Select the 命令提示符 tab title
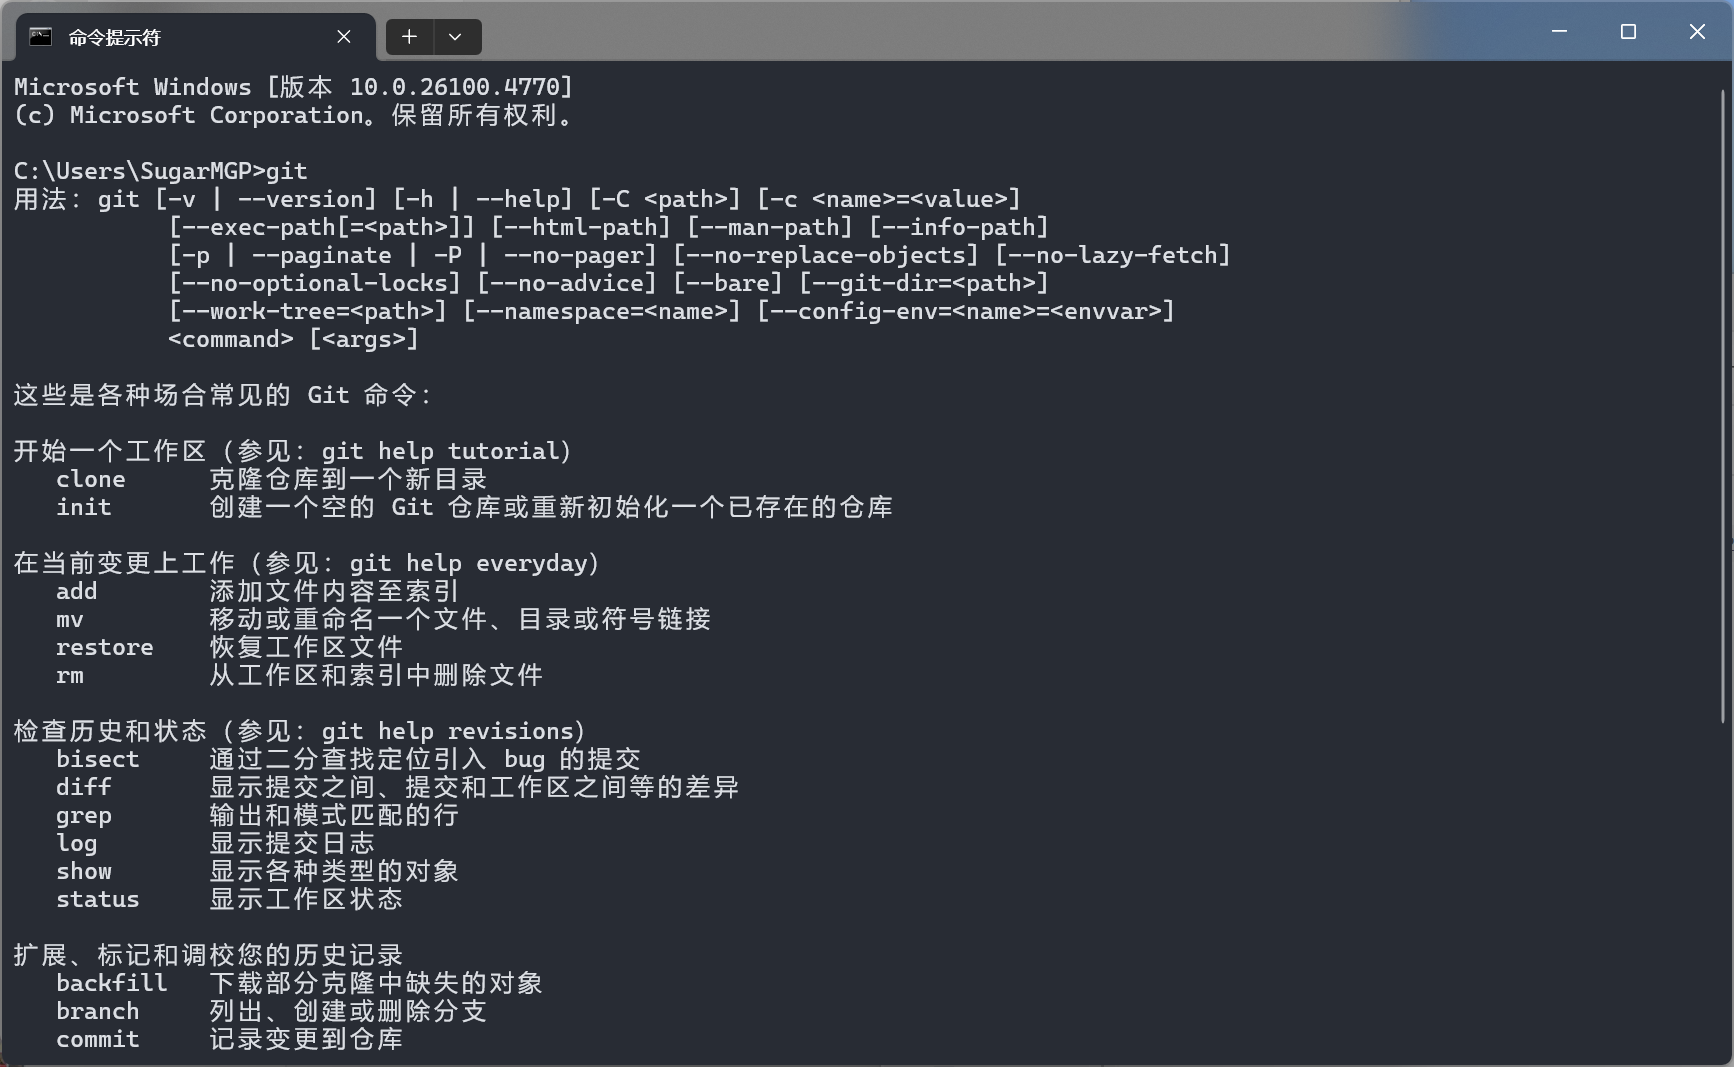Screen dimensions: 1734x1067 (114, 38)
